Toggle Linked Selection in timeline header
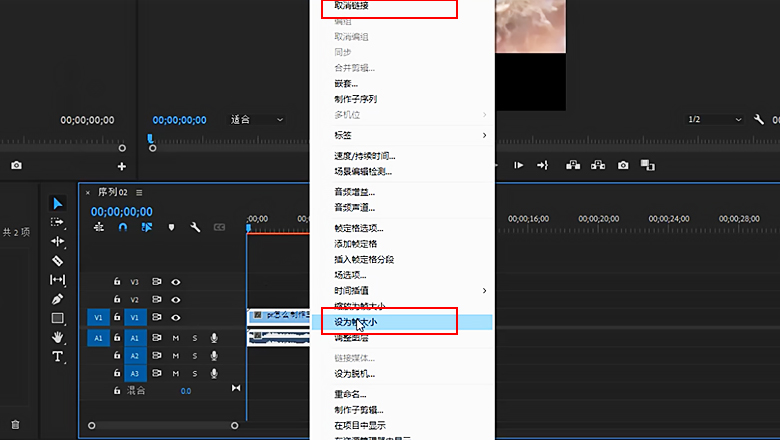Viewport: 780px width, 440px height. click(x=147, y=227)
